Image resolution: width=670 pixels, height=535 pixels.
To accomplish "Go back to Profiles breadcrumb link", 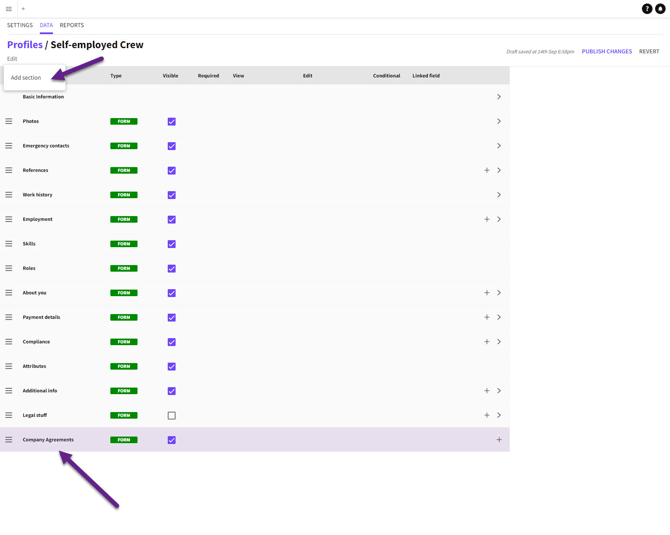I will 25,45.
